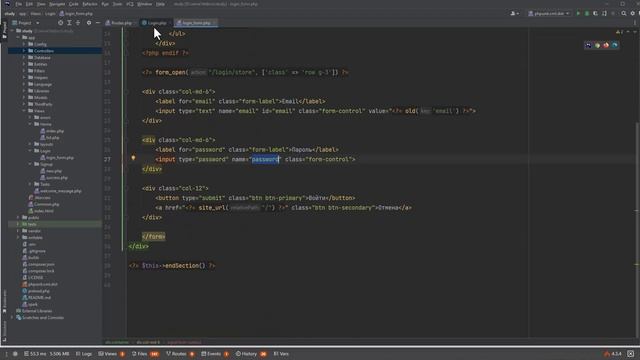Open the Project side tool window strip
640x360 pixels.
click(x=4, y=30)
